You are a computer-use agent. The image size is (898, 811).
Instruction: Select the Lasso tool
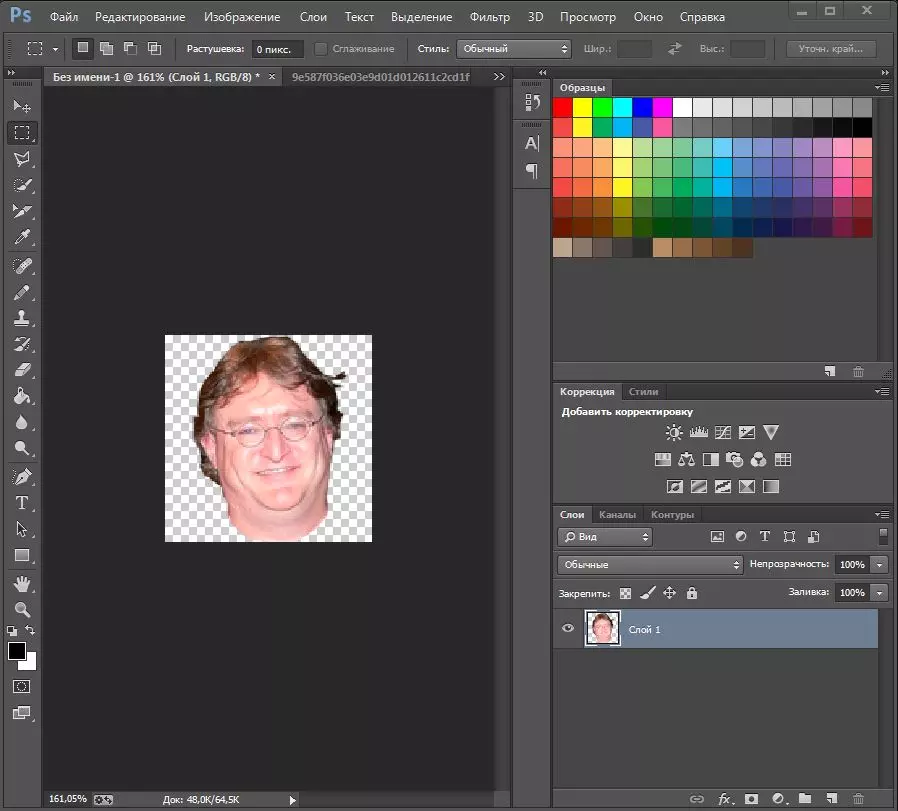tap(22, 159)
